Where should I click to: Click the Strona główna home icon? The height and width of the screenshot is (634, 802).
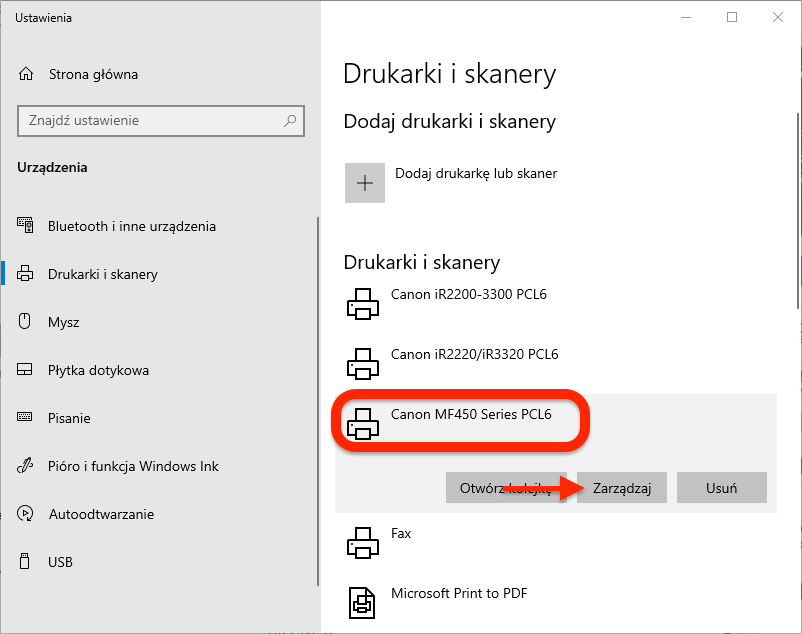coord(27,74)
